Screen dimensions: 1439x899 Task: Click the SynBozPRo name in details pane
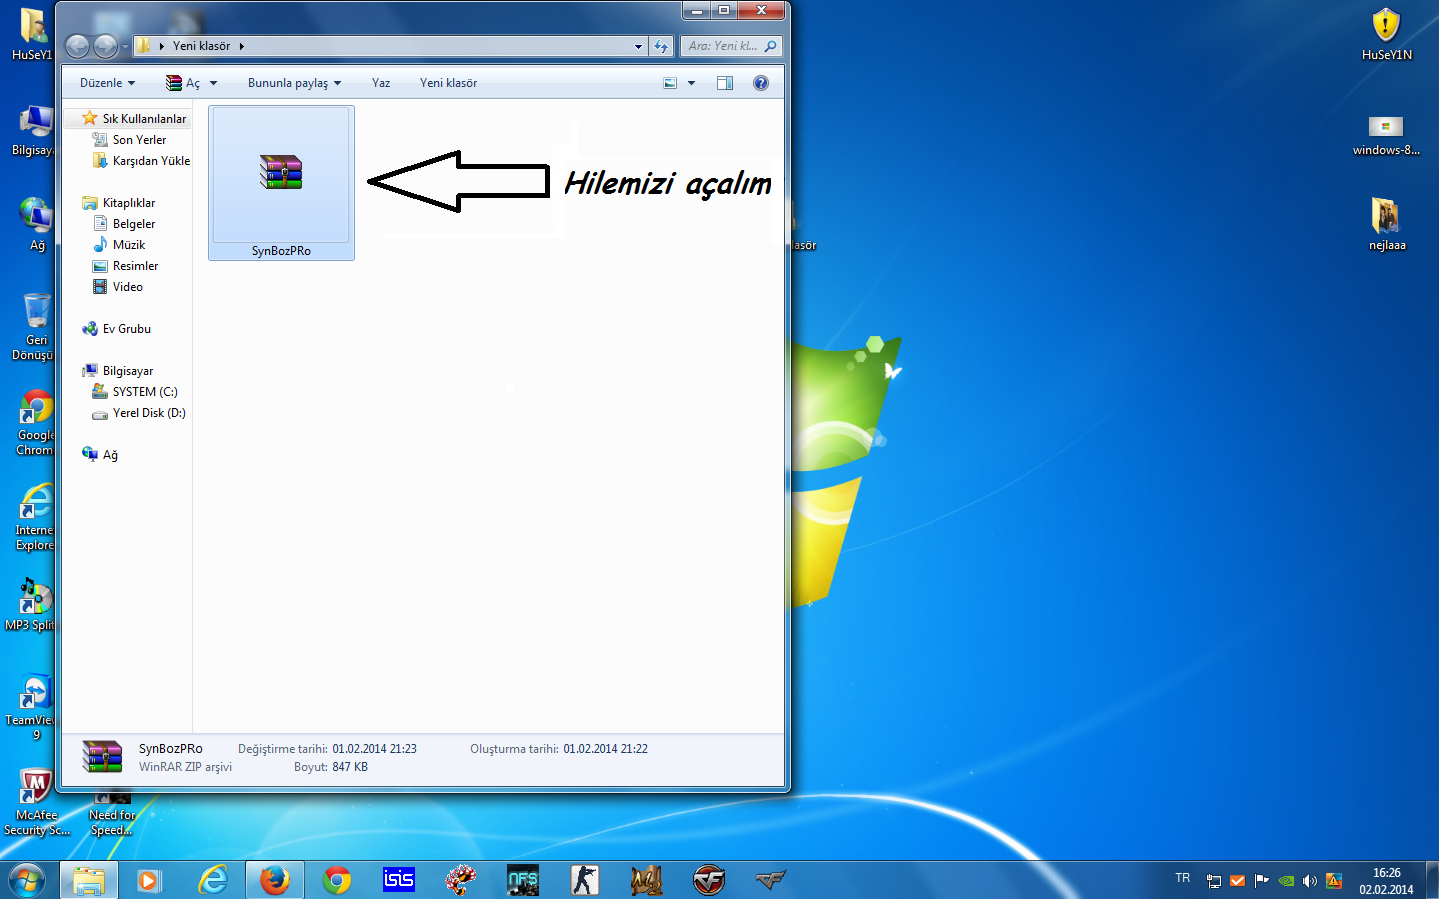[170, 749]
